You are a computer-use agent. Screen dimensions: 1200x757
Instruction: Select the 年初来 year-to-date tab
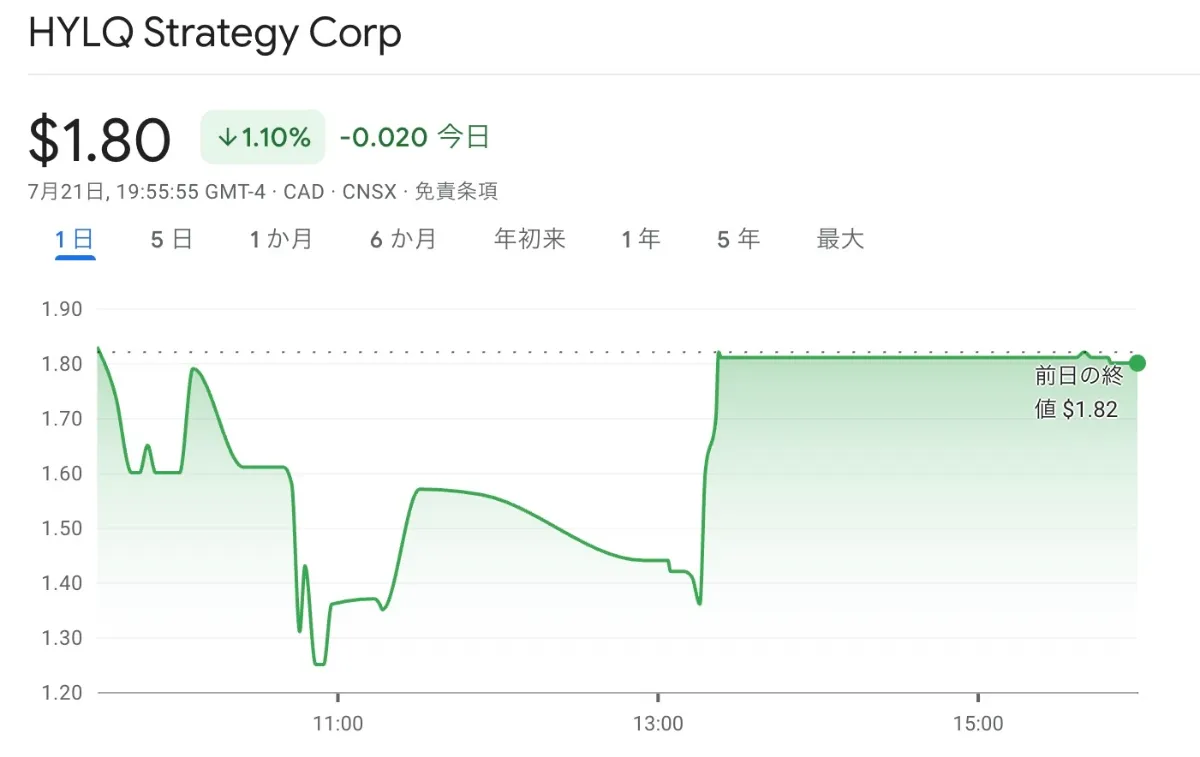tap(530, 239)
